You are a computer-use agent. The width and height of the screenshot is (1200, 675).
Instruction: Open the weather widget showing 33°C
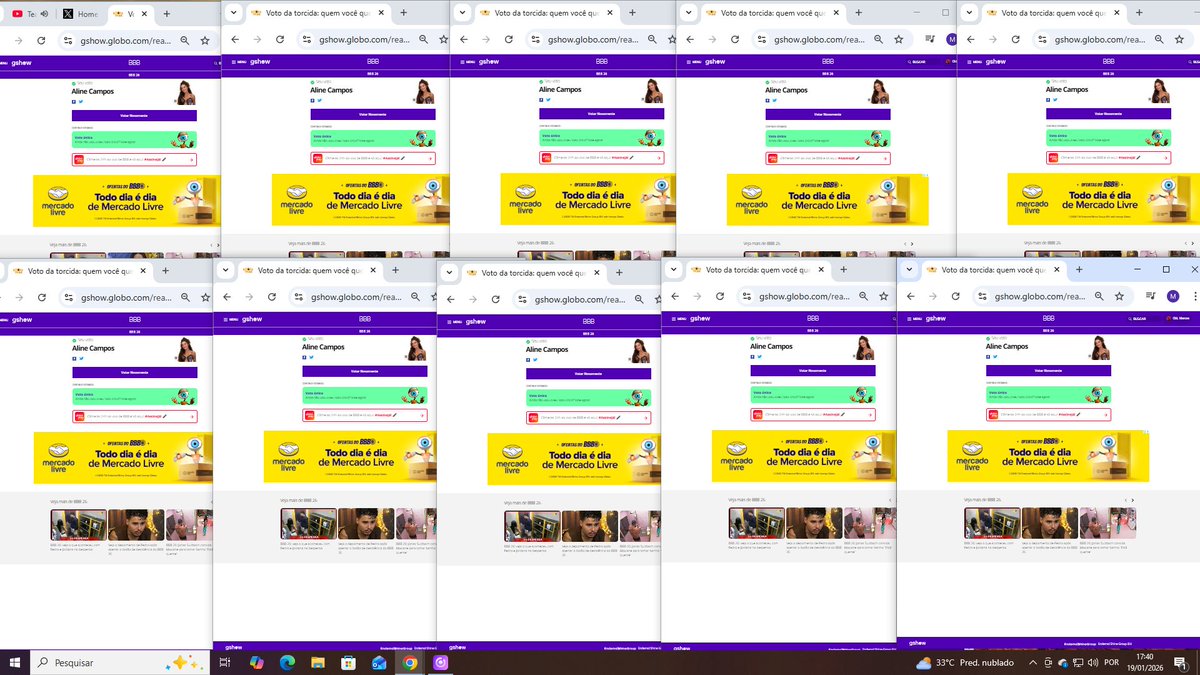[964, 663]
